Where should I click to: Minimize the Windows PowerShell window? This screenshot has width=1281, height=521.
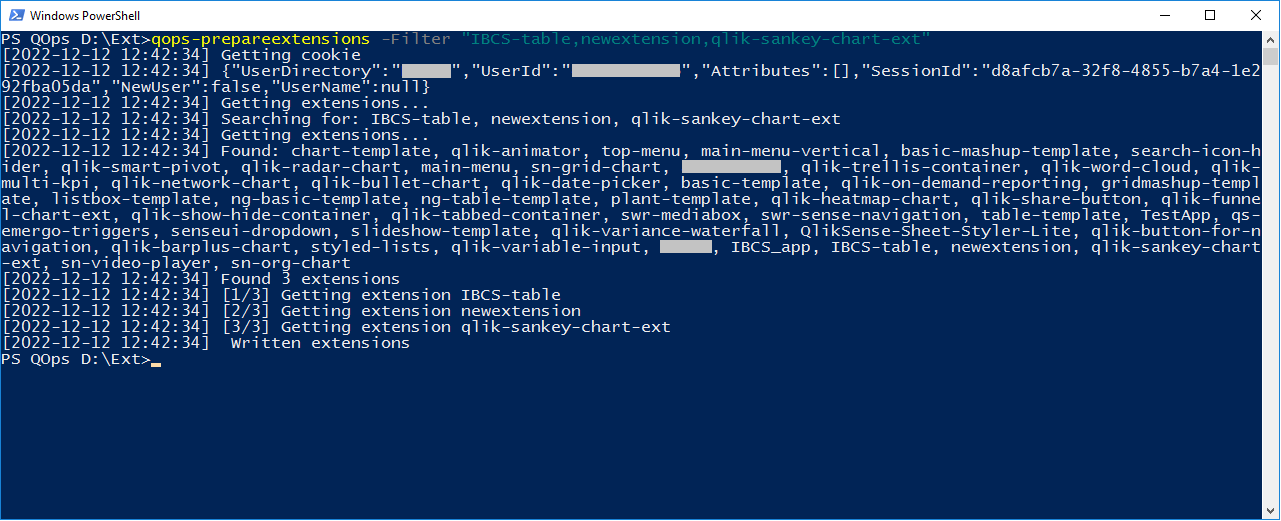click(1164, 15)
